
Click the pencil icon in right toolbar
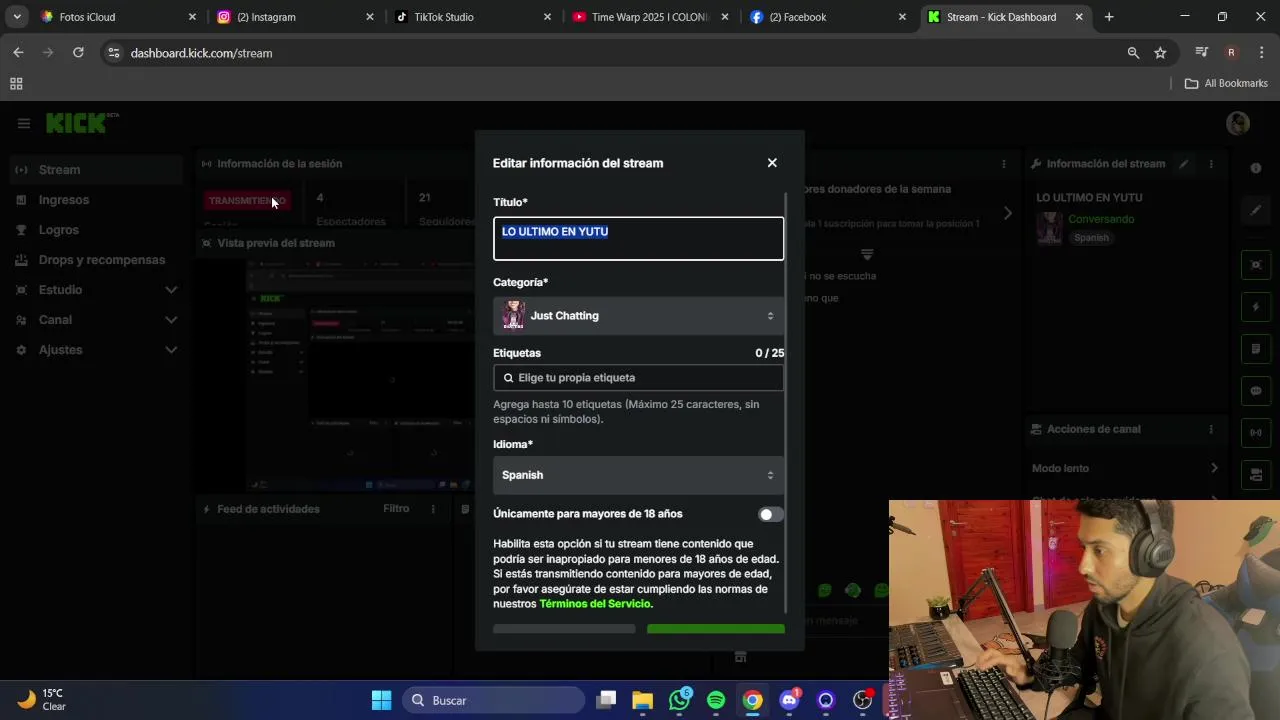coord(1256,211)
